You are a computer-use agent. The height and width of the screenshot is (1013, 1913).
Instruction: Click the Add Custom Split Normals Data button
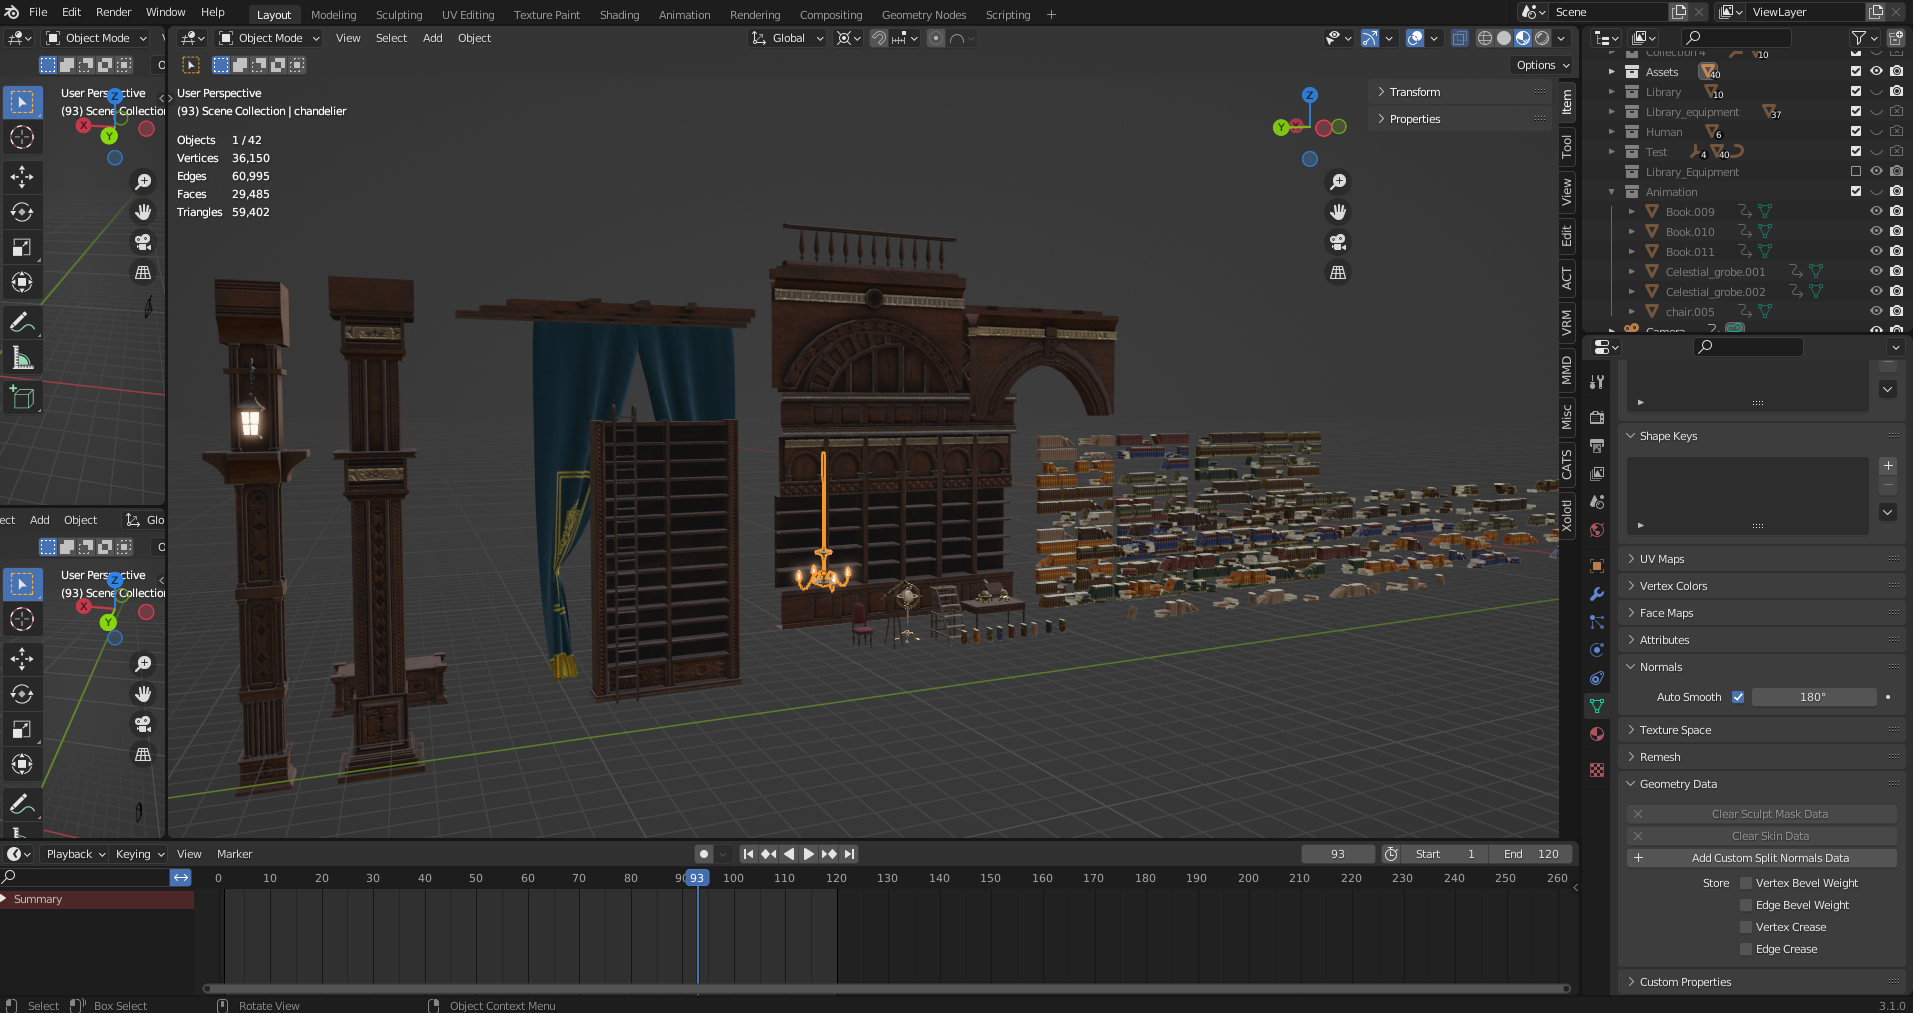pyautogui.click(x=1768, y=858)
